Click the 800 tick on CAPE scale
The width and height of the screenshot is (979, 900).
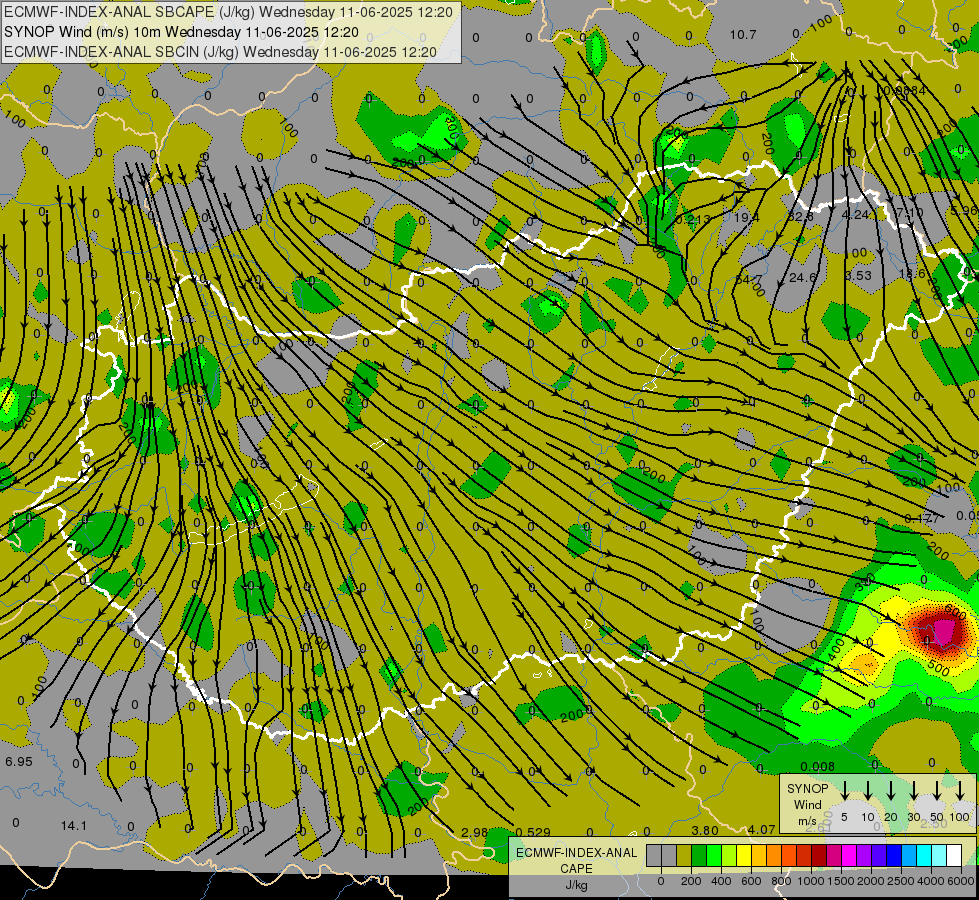[x=781, y=881]
